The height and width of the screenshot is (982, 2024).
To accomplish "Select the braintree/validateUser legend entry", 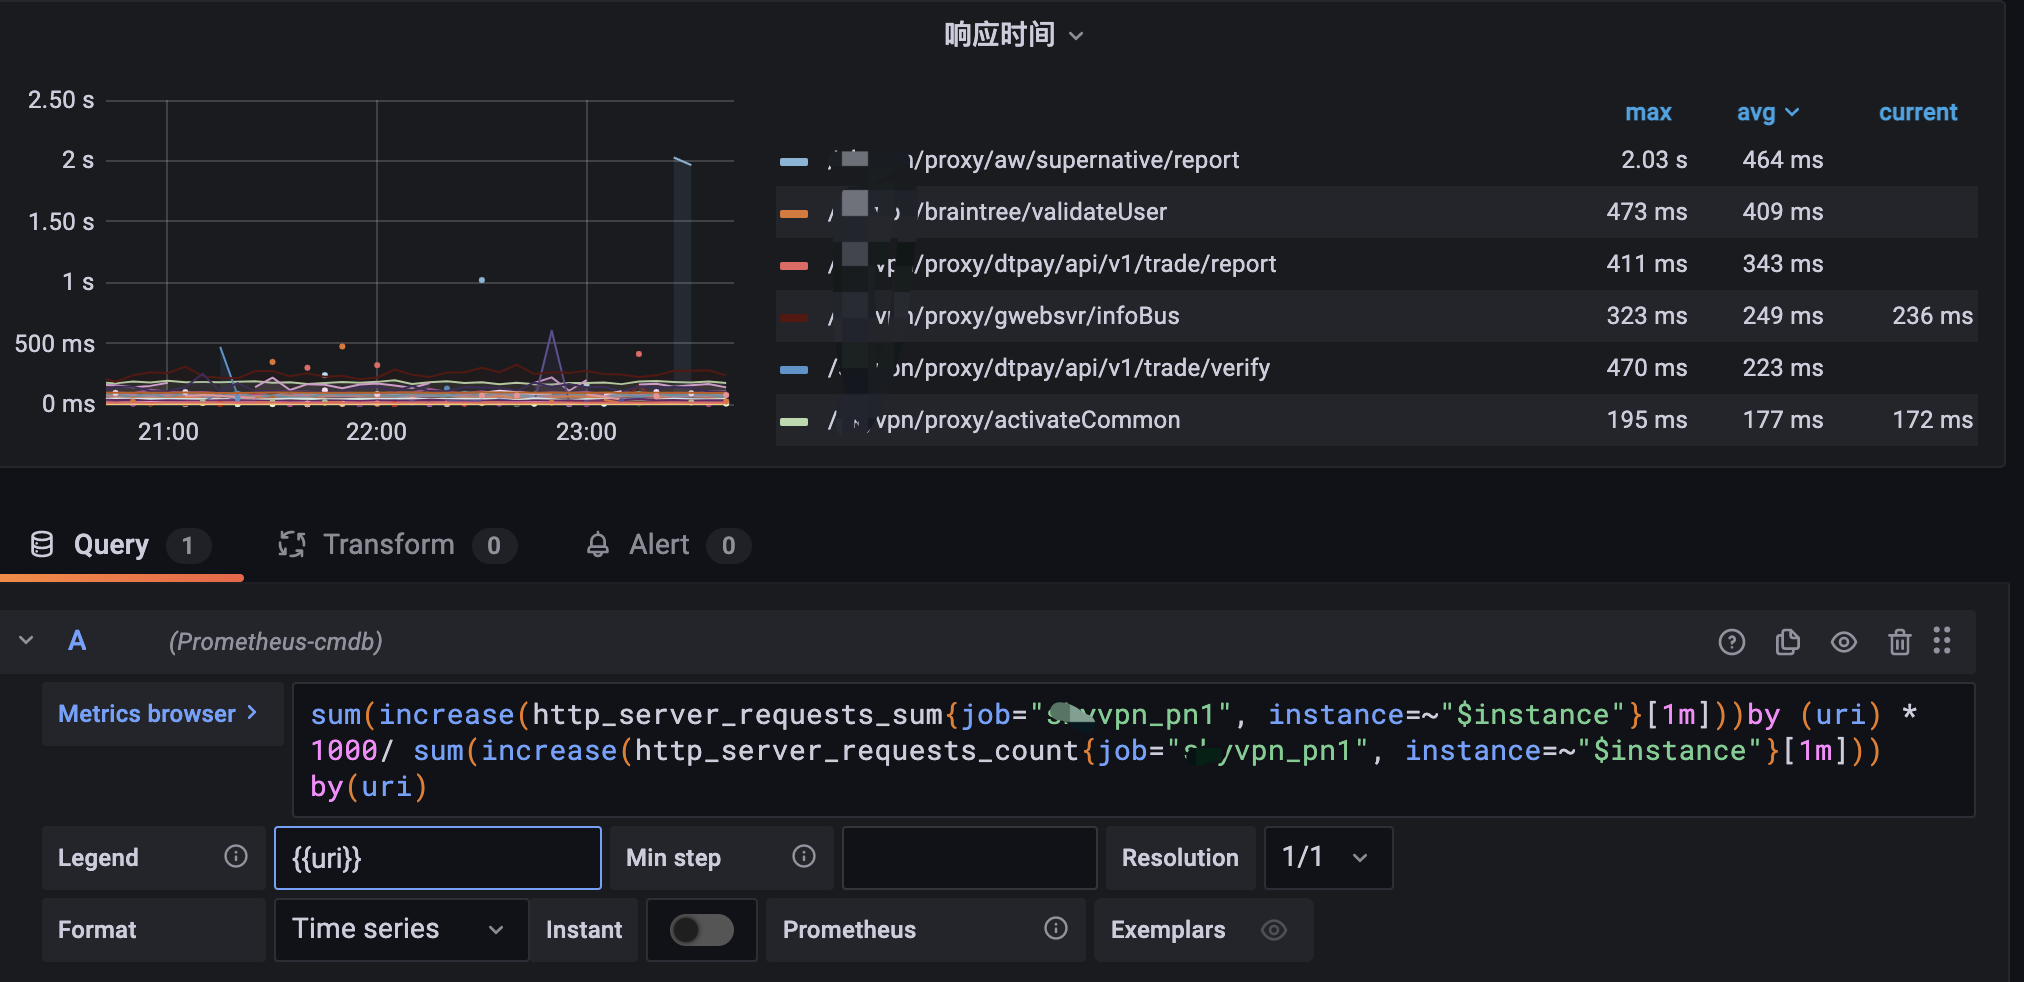I will pos(997,212).
